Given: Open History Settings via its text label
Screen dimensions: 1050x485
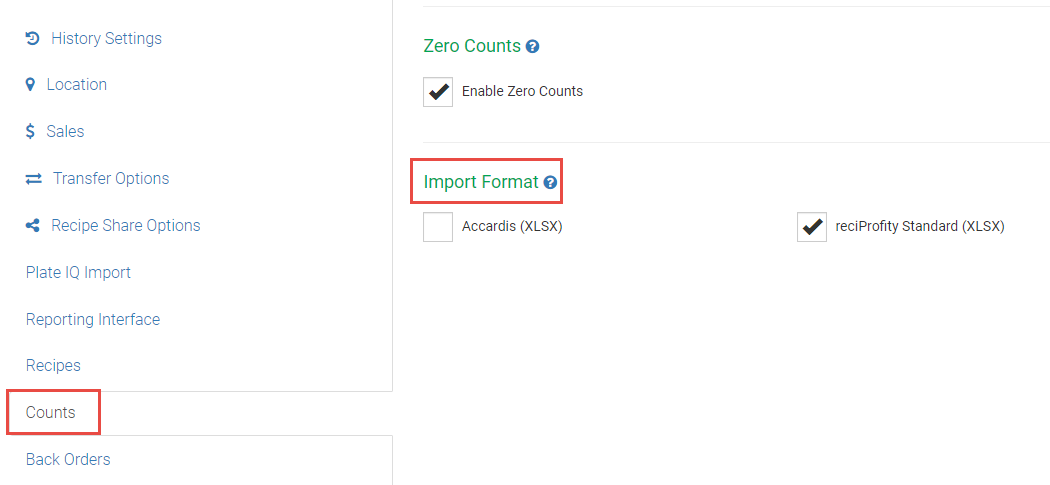Looking at the screenshot, I should coord(106,38).
